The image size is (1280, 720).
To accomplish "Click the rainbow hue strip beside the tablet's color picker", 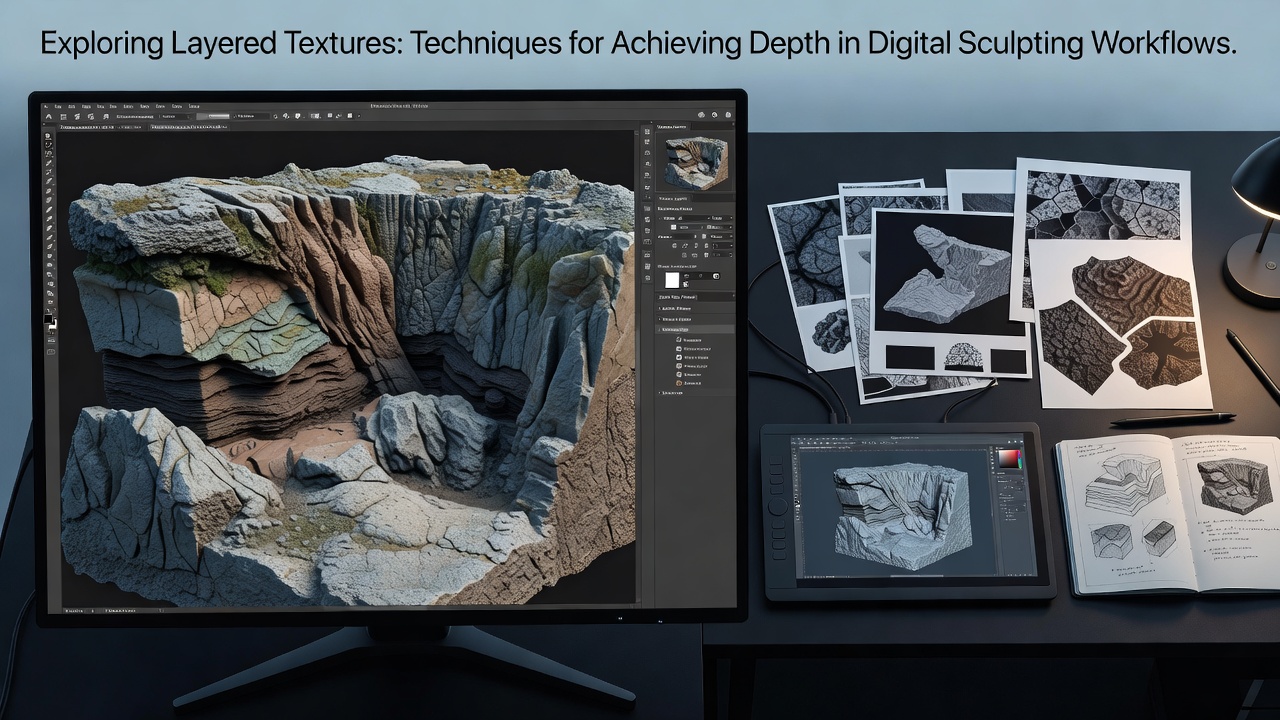I will click(x=1020, y=459).
